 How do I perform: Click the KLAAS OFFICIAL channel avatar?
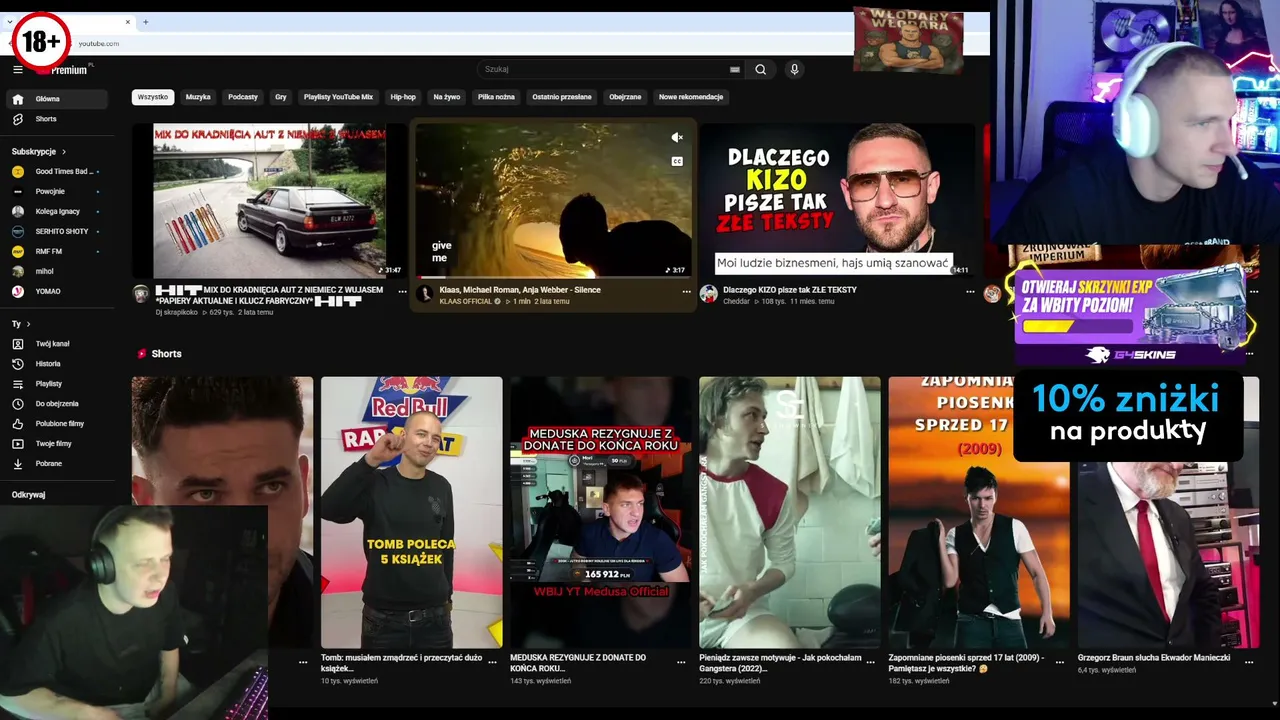[425, 294]
